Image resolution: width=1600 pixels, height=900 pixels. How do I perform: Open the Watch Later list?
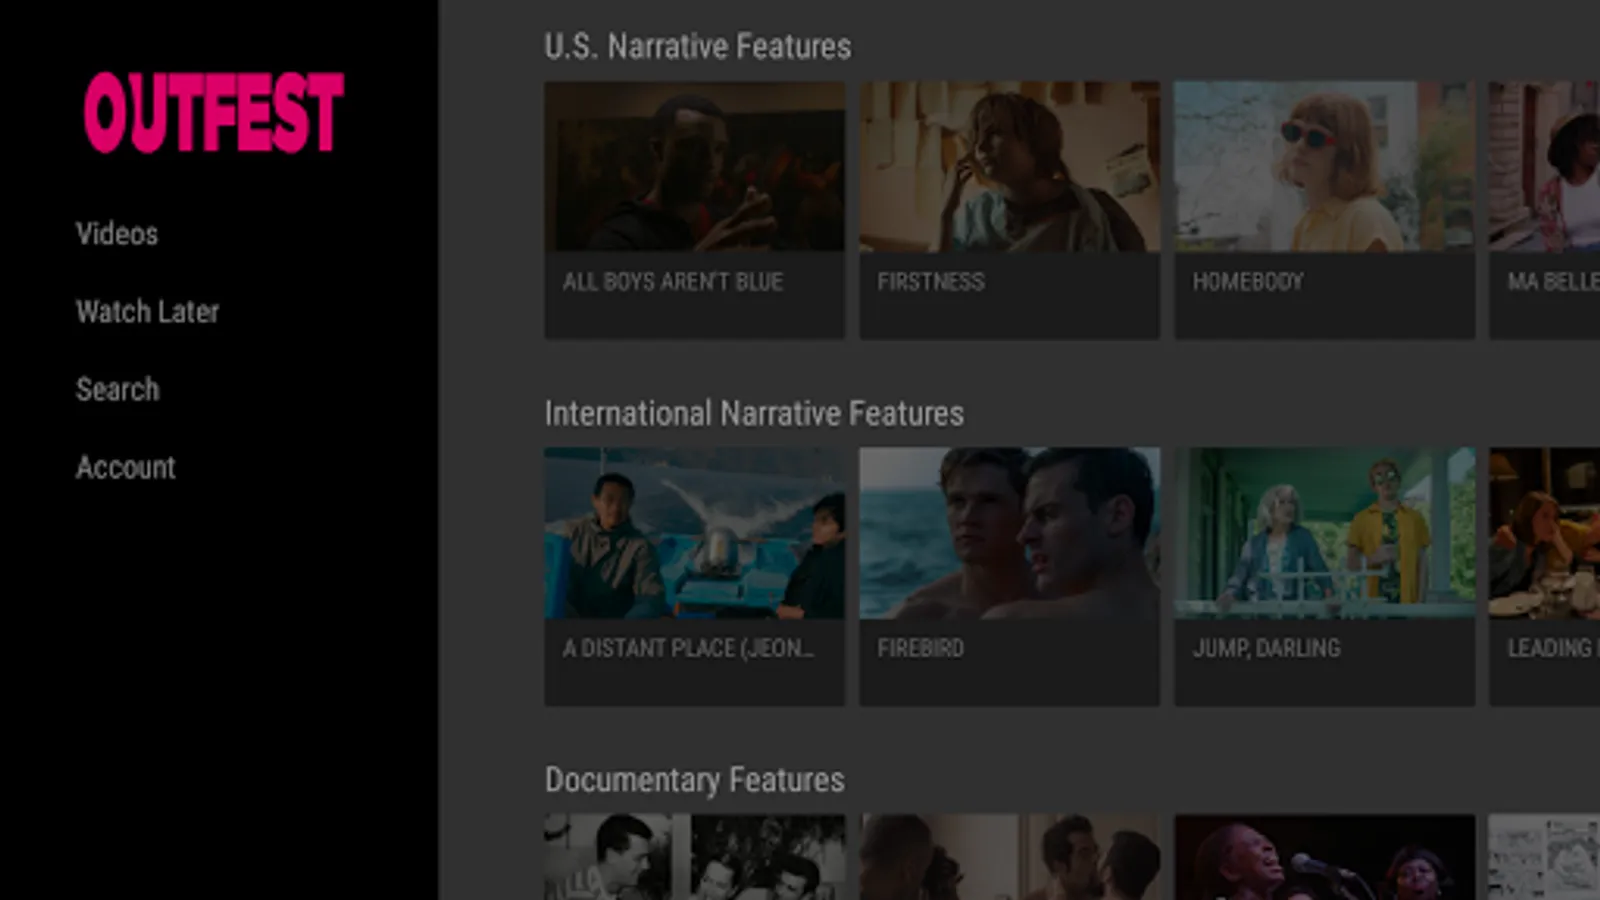pyautogui.click(x=147, y=312)
